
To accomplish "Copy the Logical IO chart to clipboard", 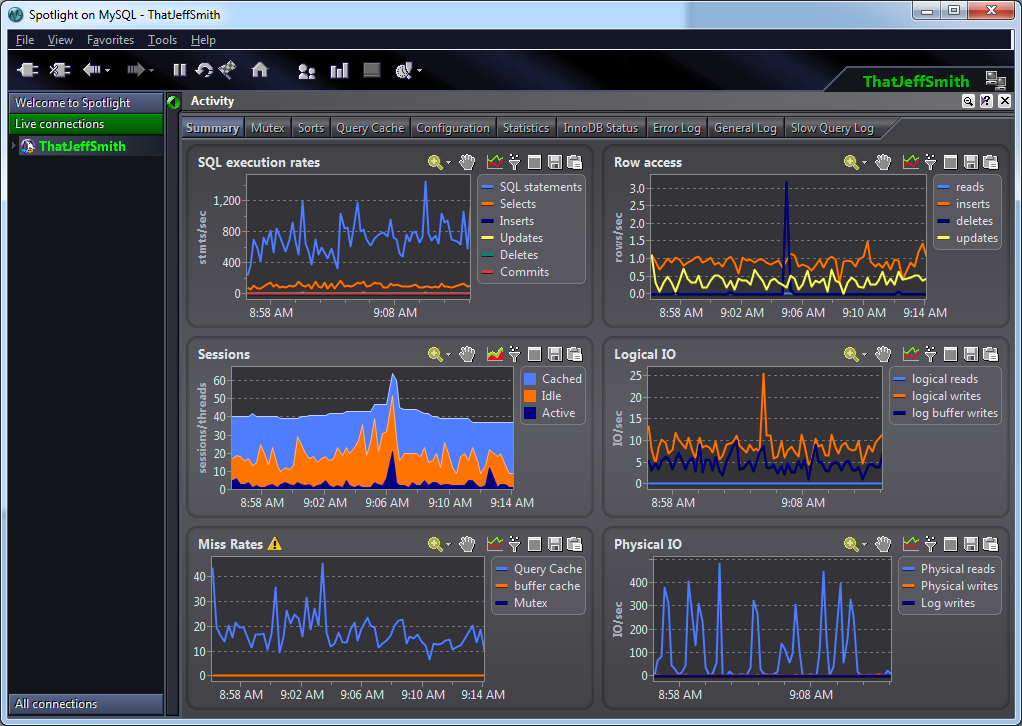I will click(x=990, y=354).
